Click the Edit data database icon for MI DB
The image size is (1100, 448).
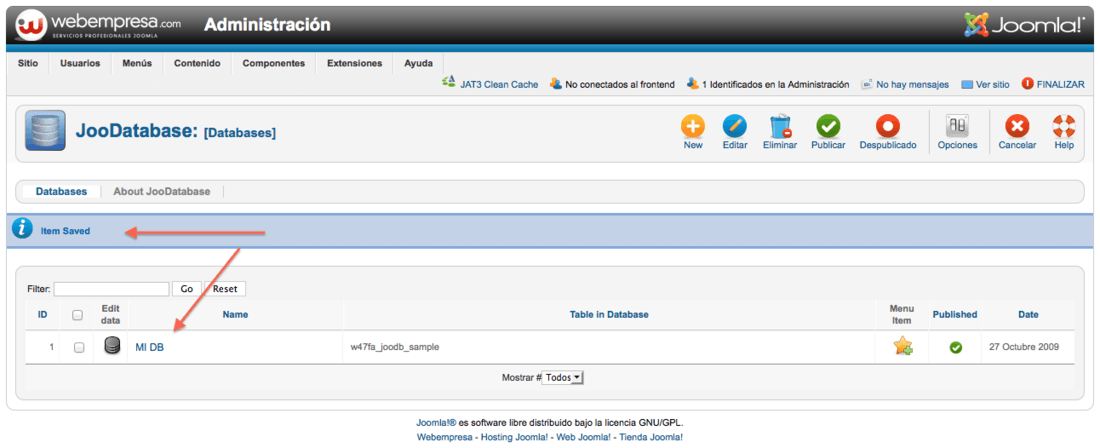(112, 346)
